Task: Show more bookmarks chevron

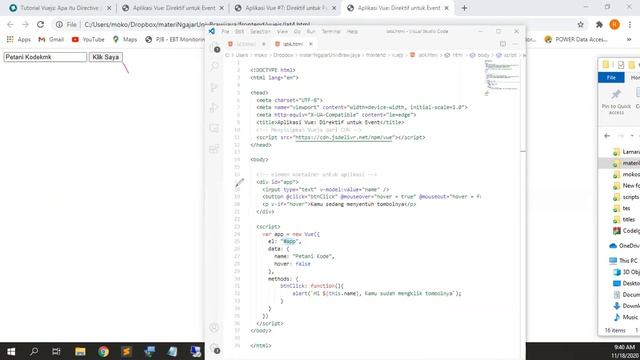Action: pos(629,40)
